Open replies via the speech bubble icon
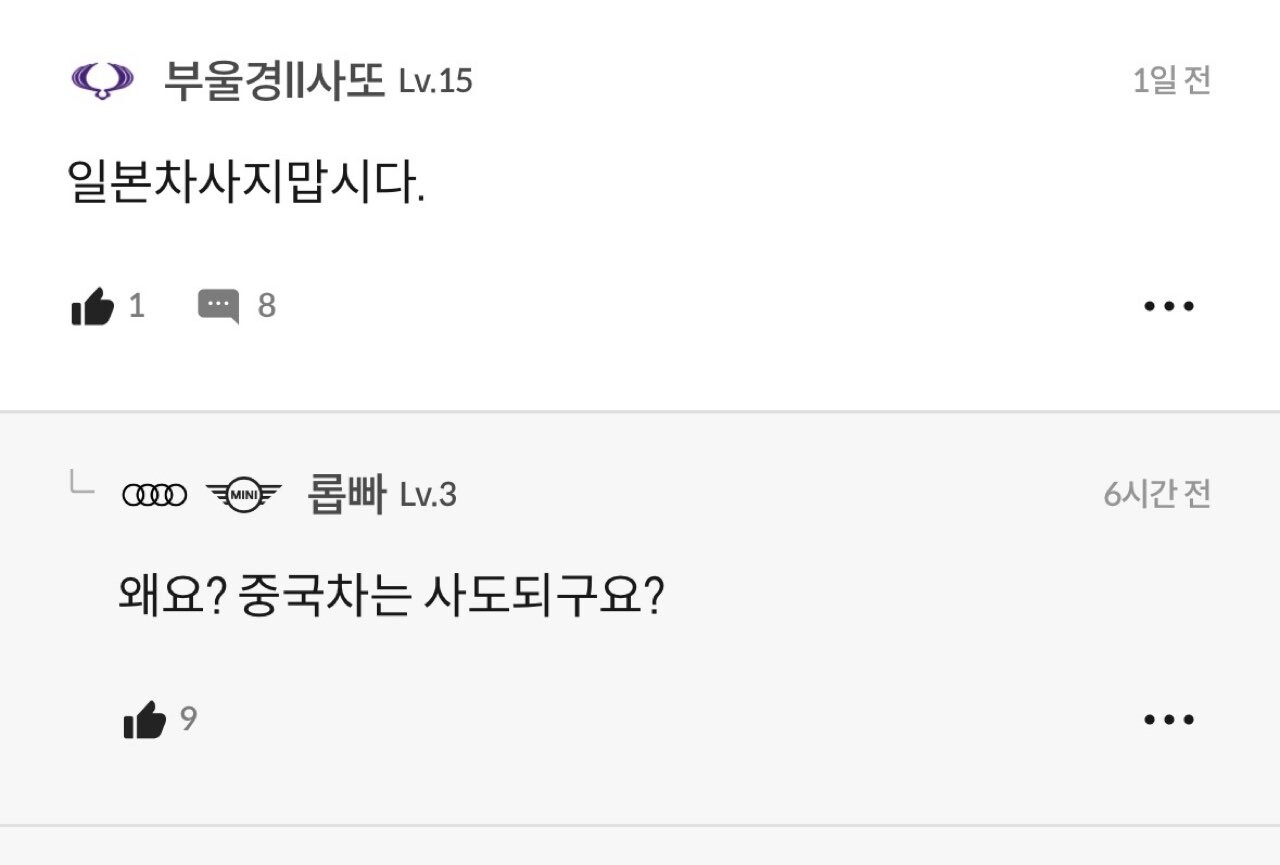The height and width of the screenshot is (865, 1280). click(218, 306)
